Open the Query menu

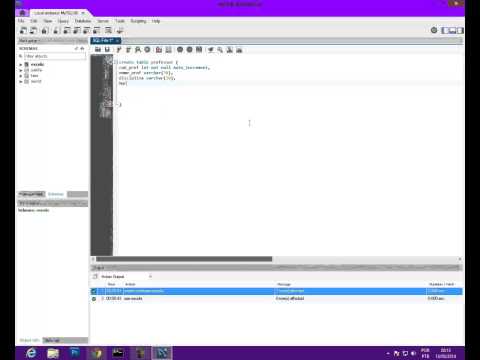click(63, 21)
